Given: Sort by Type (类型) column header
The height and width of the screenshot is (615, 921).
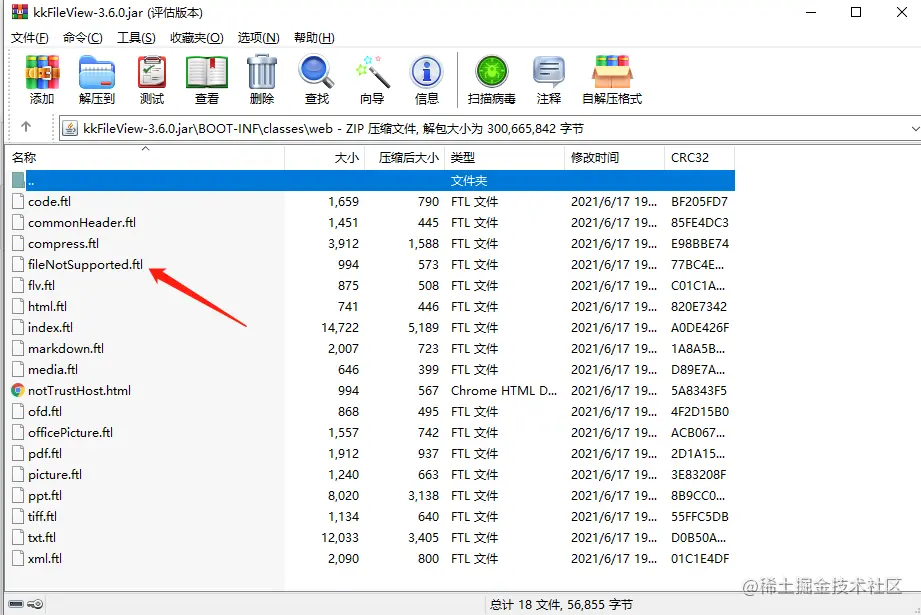Looking at the screenshot, I should point(505,157).
